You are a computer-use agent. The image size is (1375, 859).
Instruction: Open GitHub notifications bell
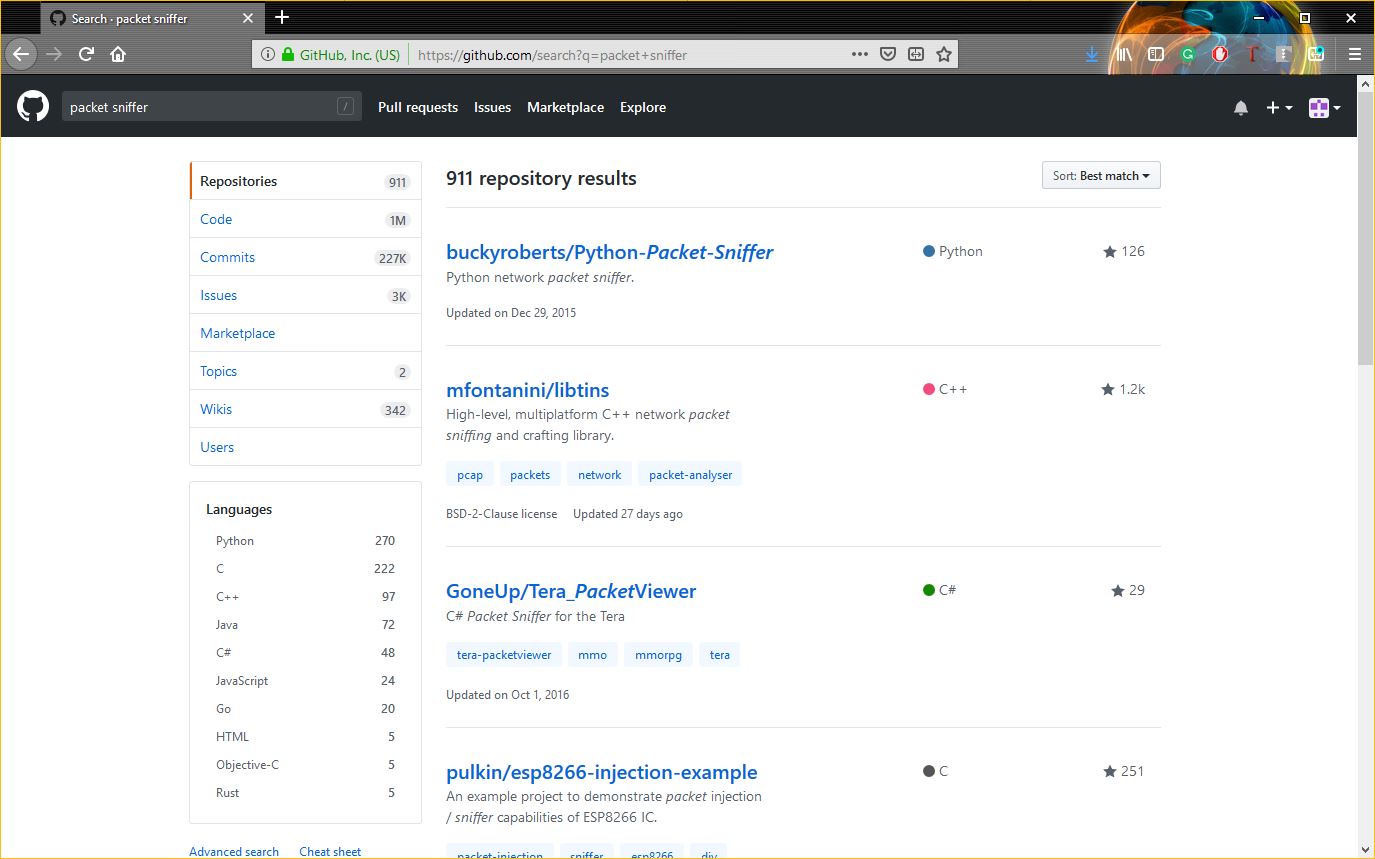click(x=1241, y=107)
